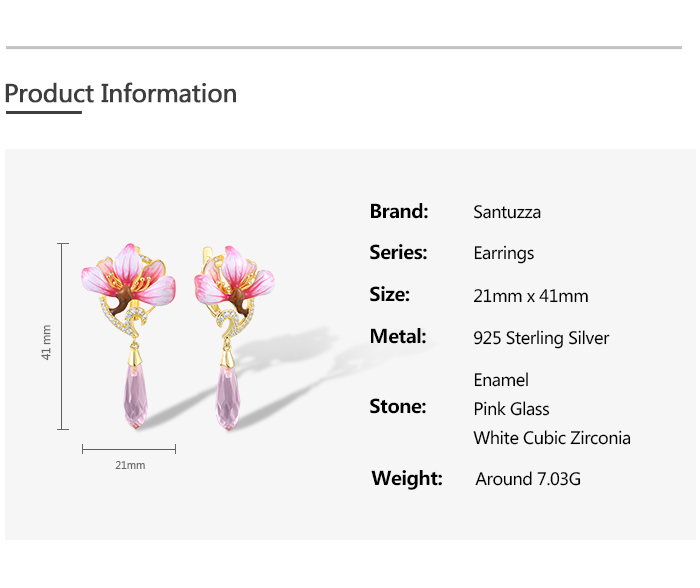
Task: Click the Around 7.03G weight value
Action: pos(528,479)
